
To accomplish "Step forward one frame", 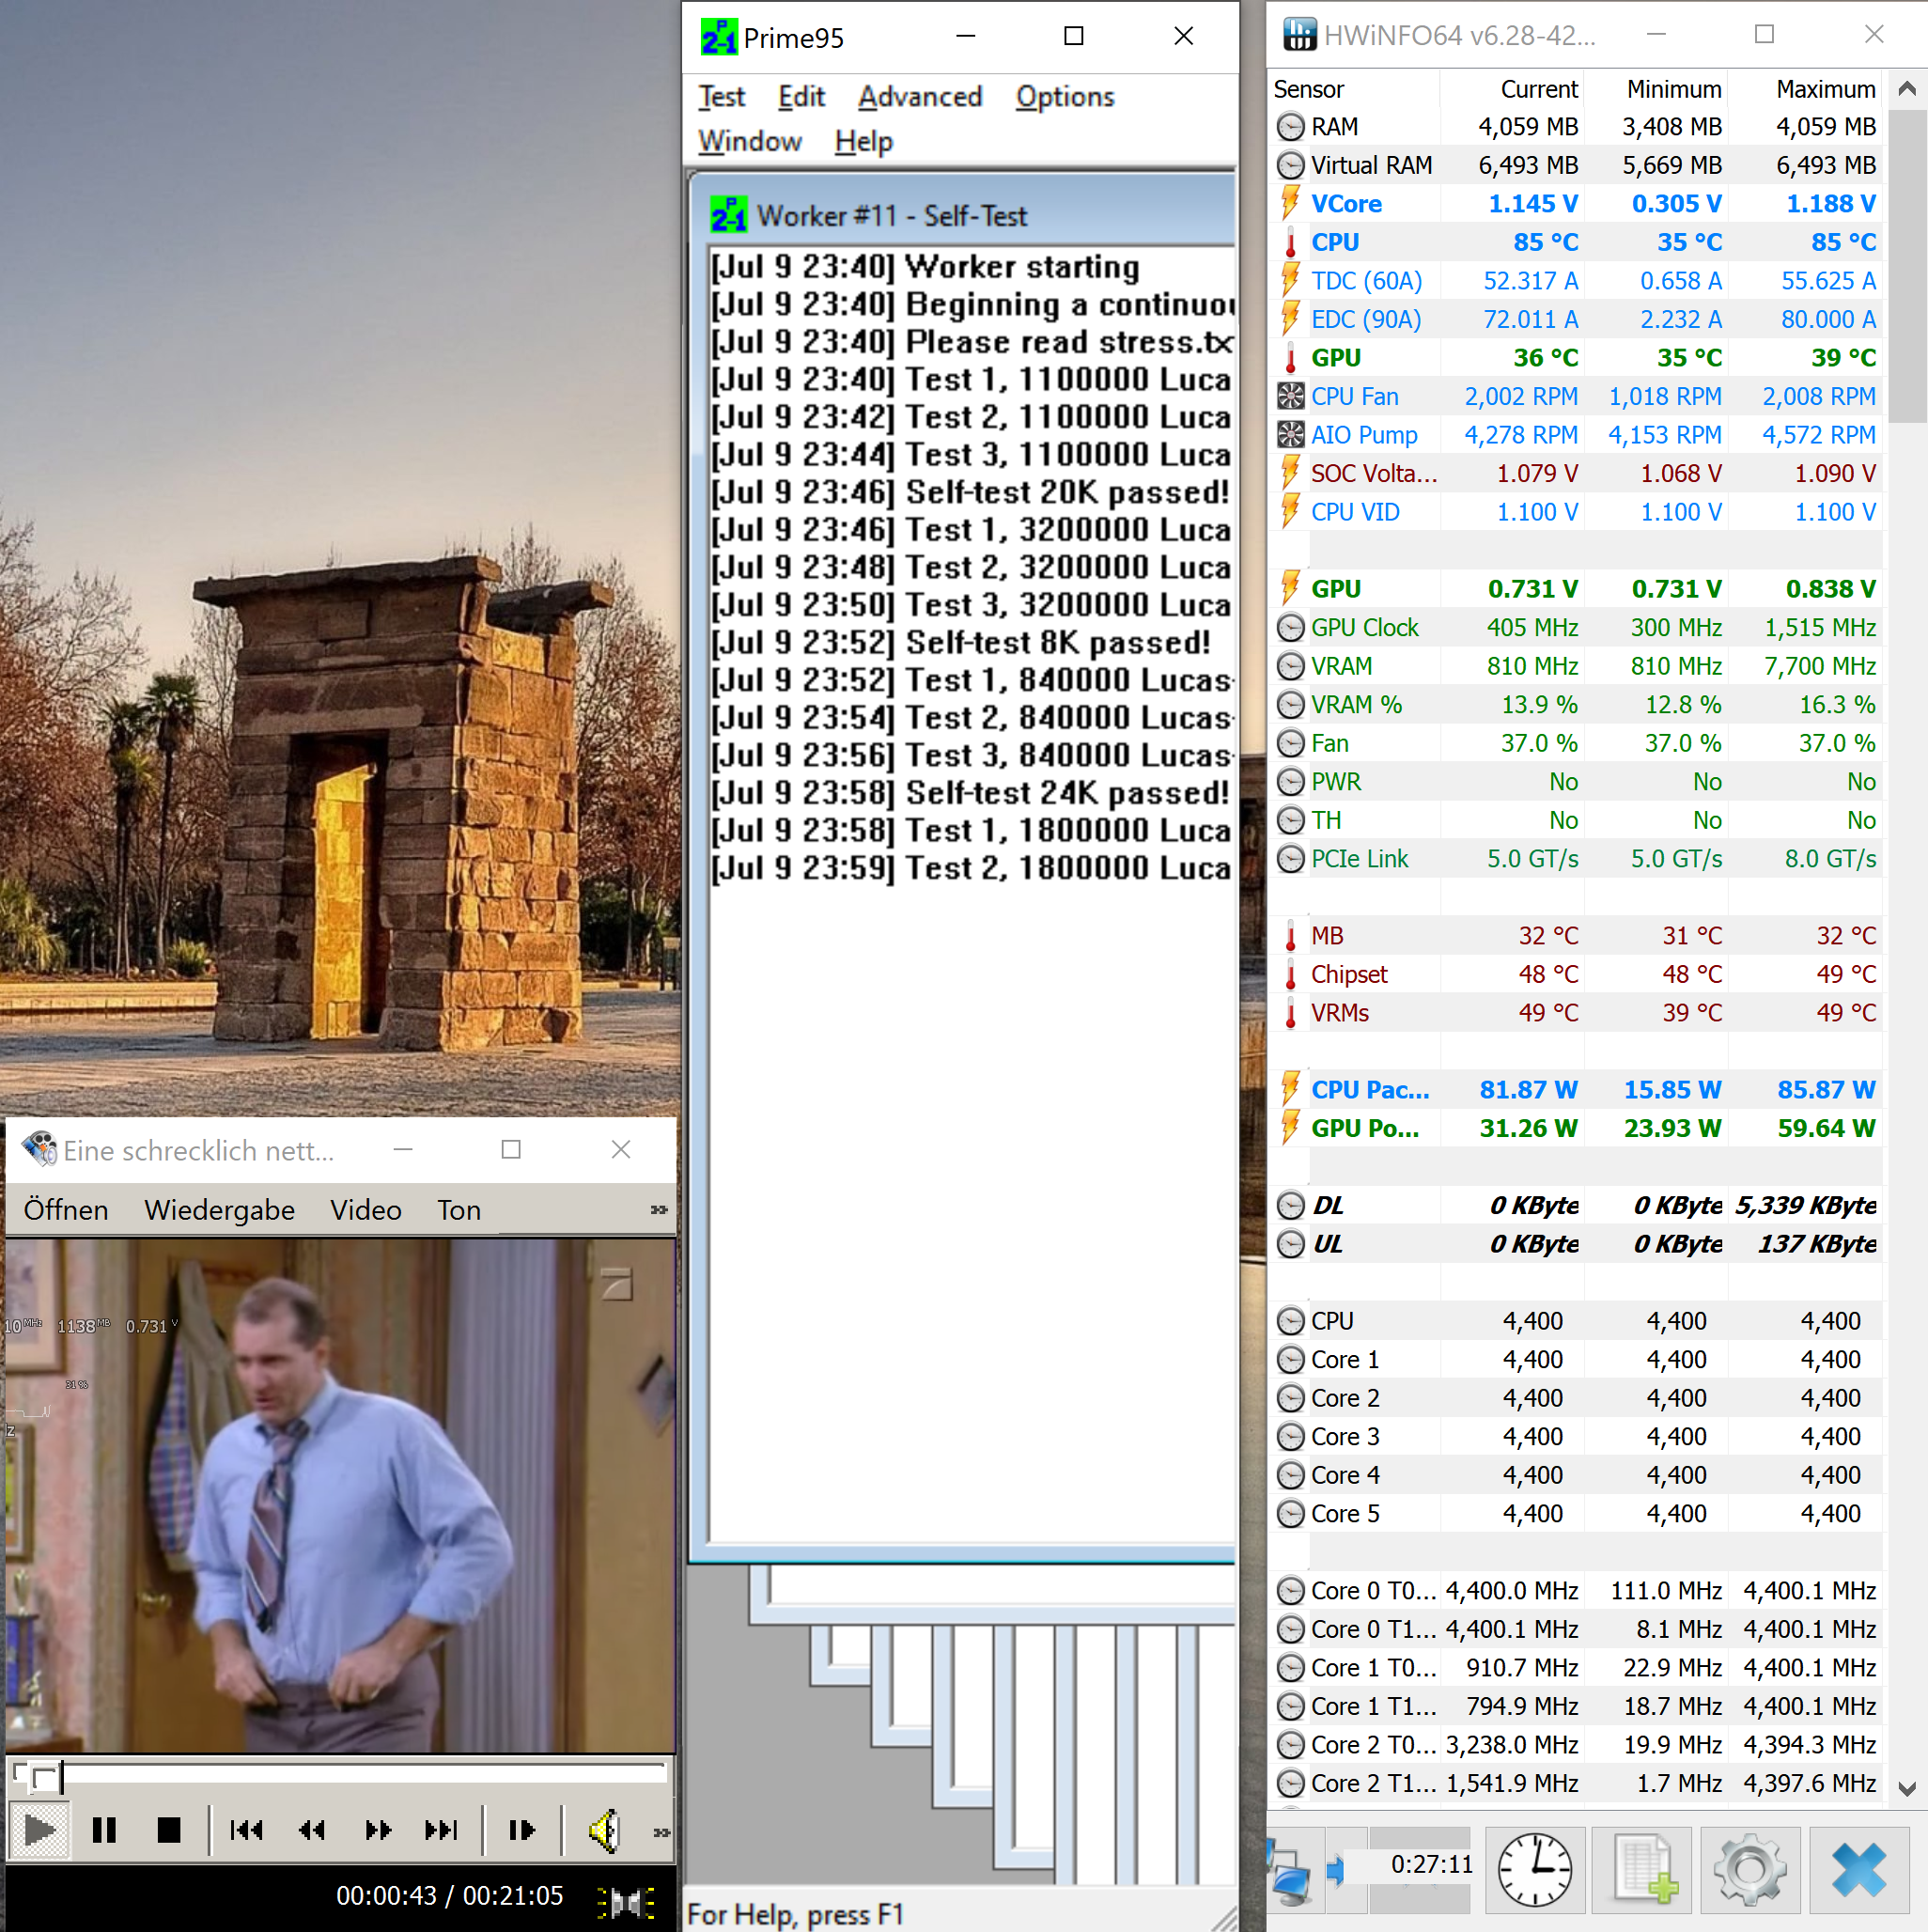I will pyautogui.click(x=521, y=1830).
